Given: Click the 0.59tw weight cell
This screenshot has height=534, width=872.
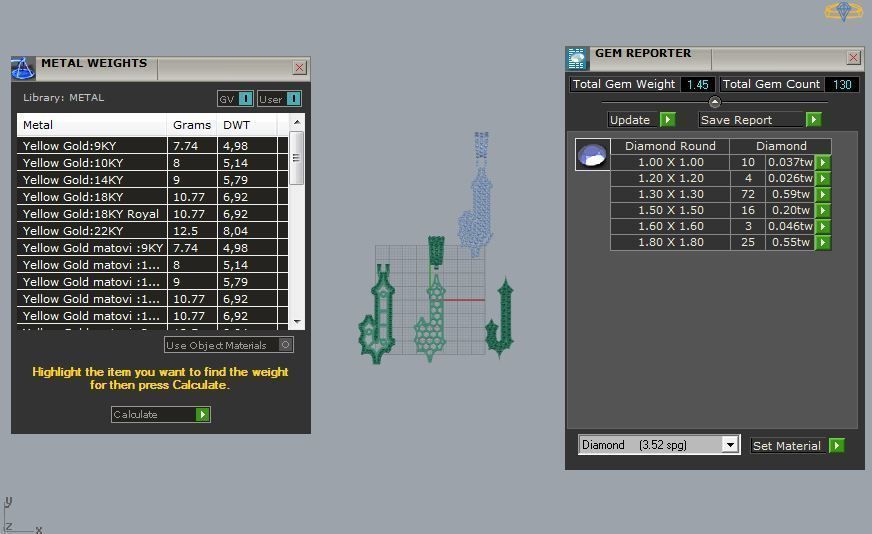Looking at the screenshot, I should click(790, 194).
